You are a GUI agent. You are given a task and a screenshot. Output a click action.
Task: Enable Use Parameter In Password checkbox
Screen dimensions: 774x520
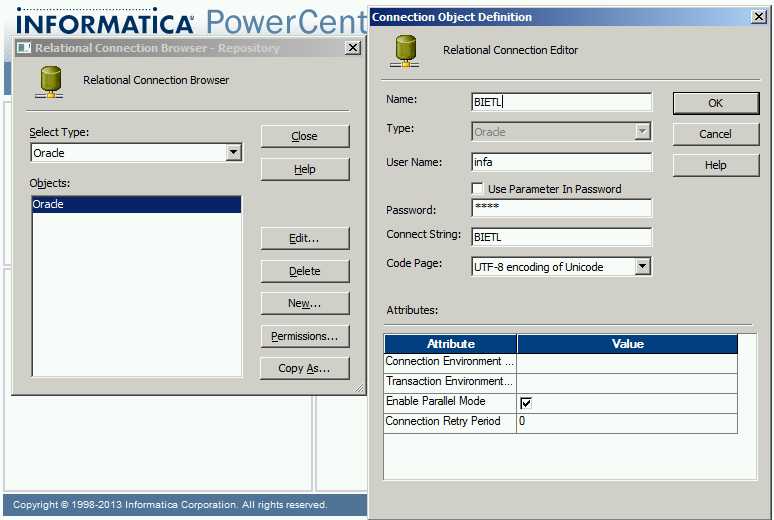477,189
